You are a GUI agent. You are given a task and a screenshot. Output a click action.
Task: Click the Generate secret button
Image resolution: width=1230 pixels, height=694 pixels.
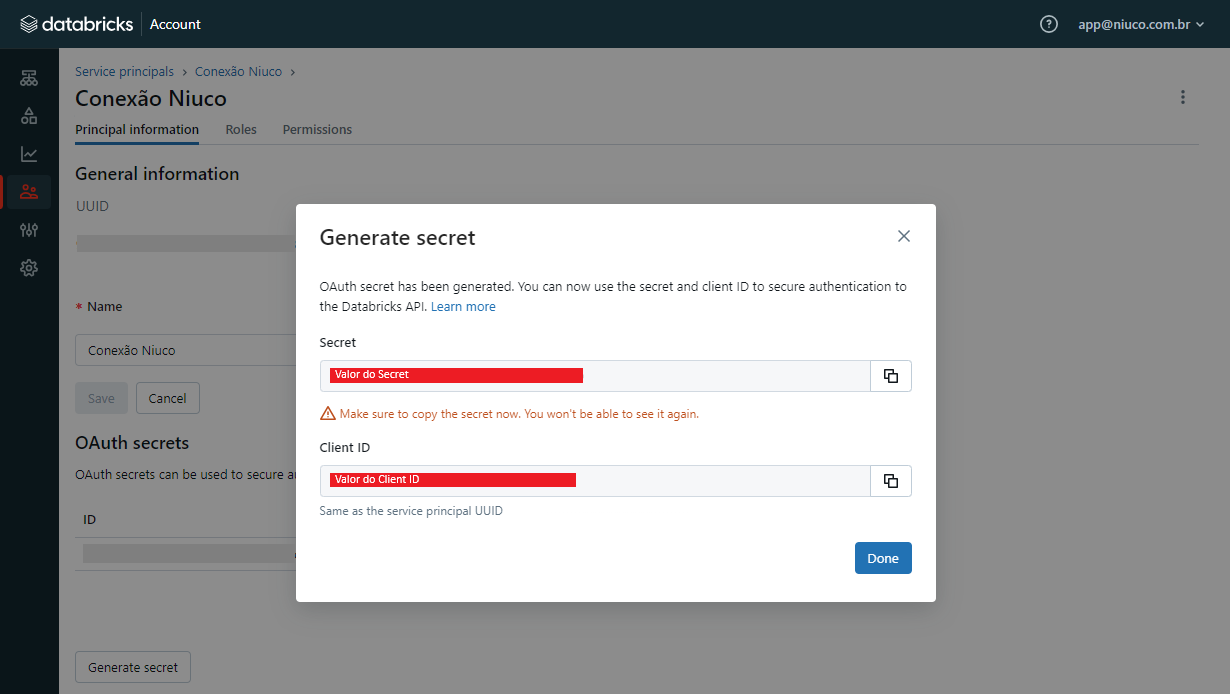pyautogui.click(x=133, y=667)
